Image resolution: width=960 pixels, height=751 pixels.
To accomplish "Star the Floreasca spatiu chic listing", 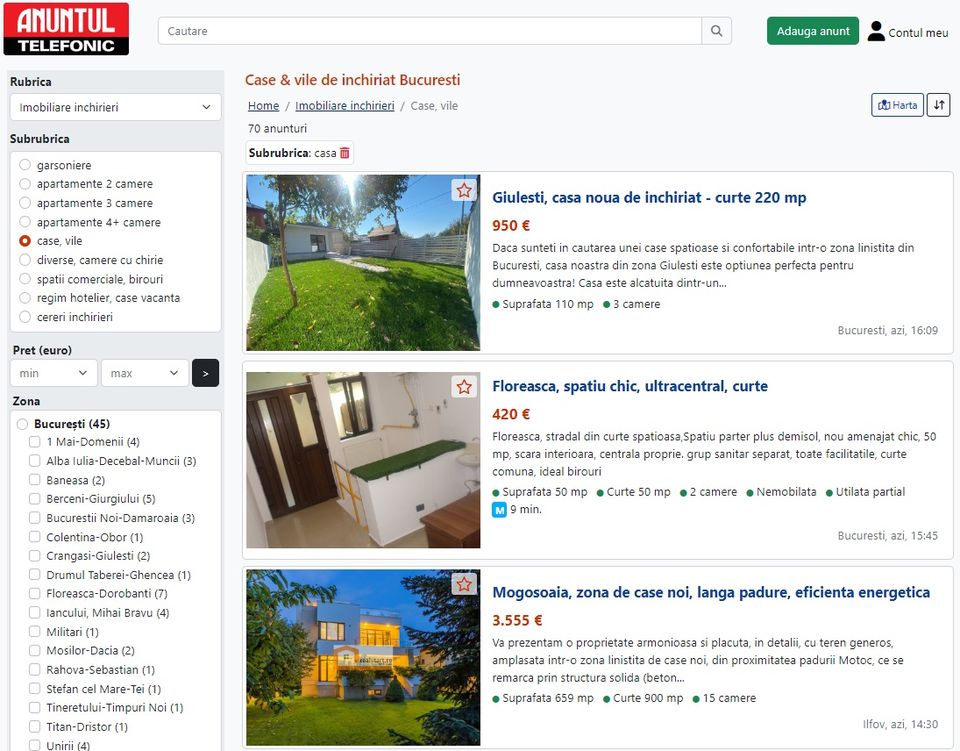I will [464, 387].
